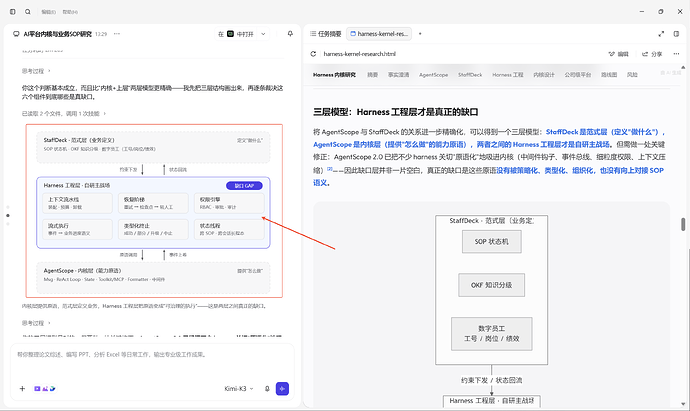Open search with the magnifier icon
The width and height of the screenshot is (690, 411).
tap(28, 12)
